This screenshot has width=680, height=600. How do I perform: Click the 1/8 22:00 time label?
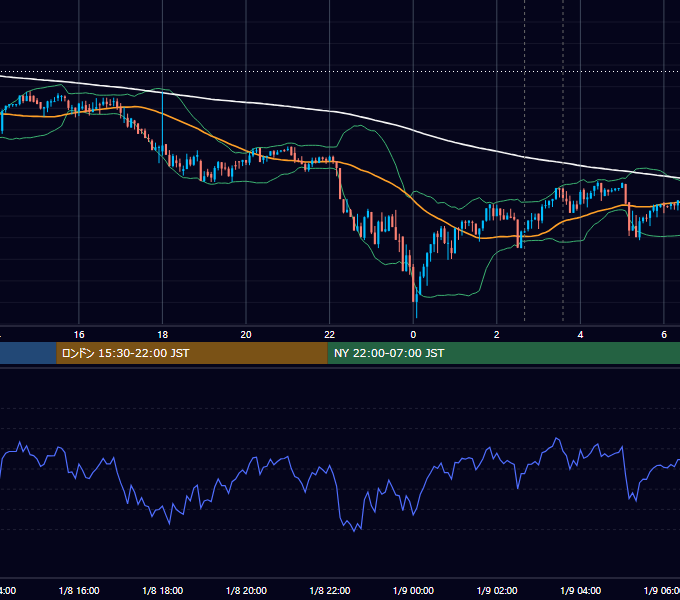[330, 590]
